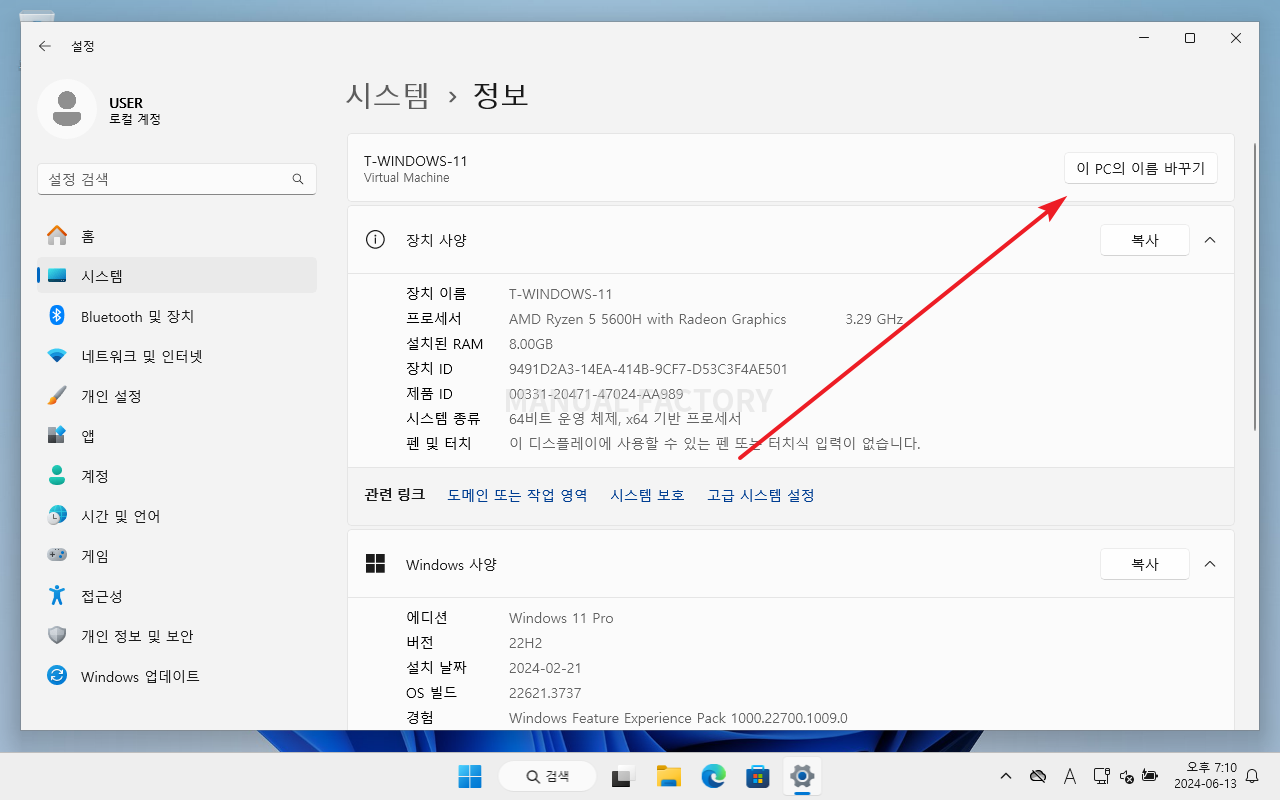Open Microsoft Store from the taskbar

pos(758,776)
